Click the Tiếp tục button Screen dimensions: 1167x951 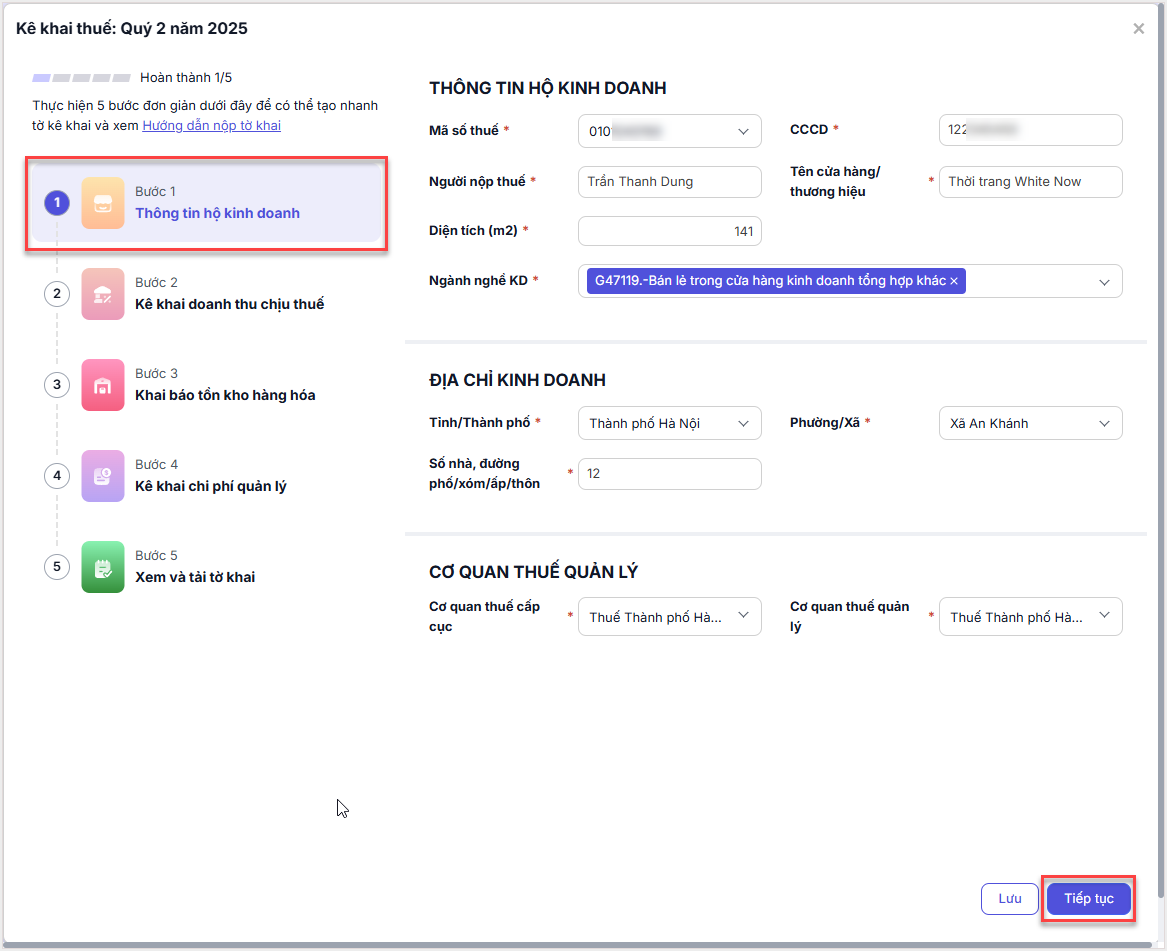1088,899
